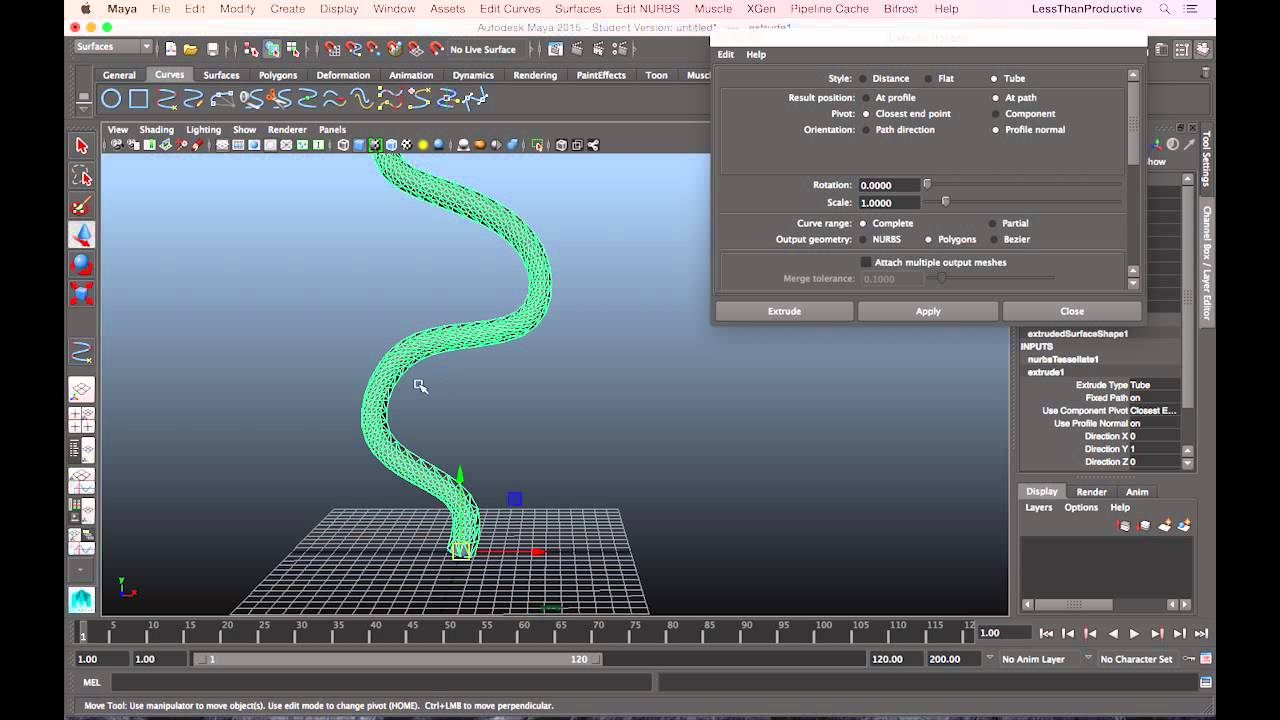Image resolution: width=1280 pixels, height=720 pixels.
Task: Open the Apple menu
Action: pos(86,9)
